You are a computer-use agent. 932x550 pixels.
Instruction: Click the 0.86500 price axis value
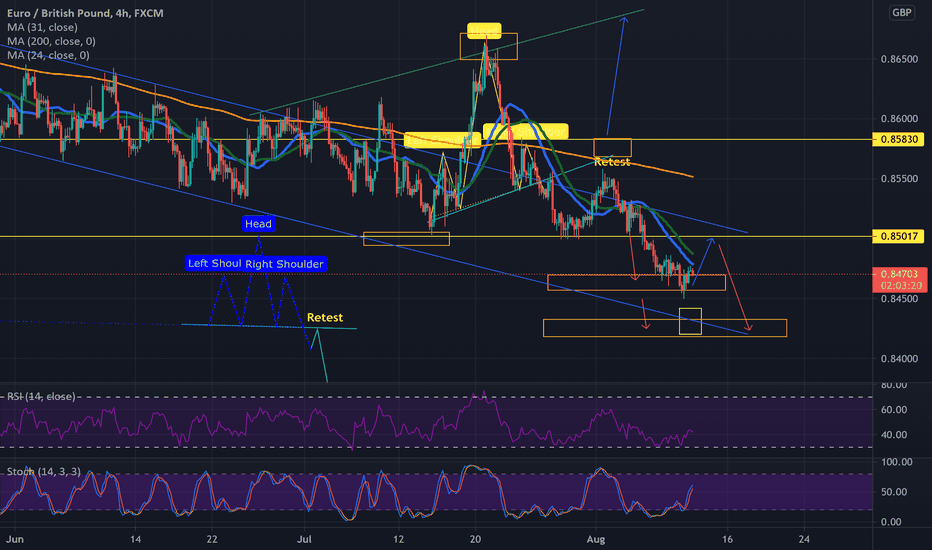tap(899, 59)
